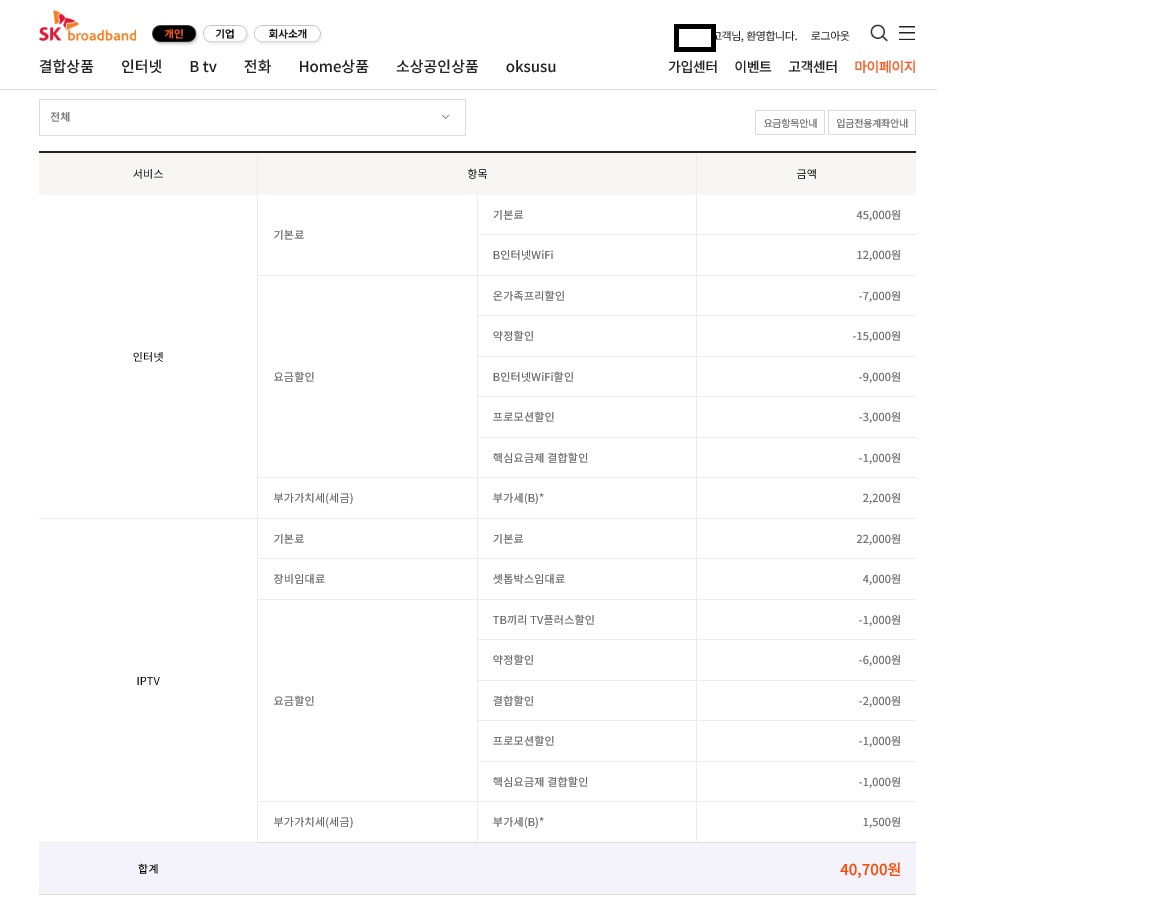Switch to the 기업 pill
This screenshot has height=903, width=1152.
pyautogui.click(x=225, y=34)
